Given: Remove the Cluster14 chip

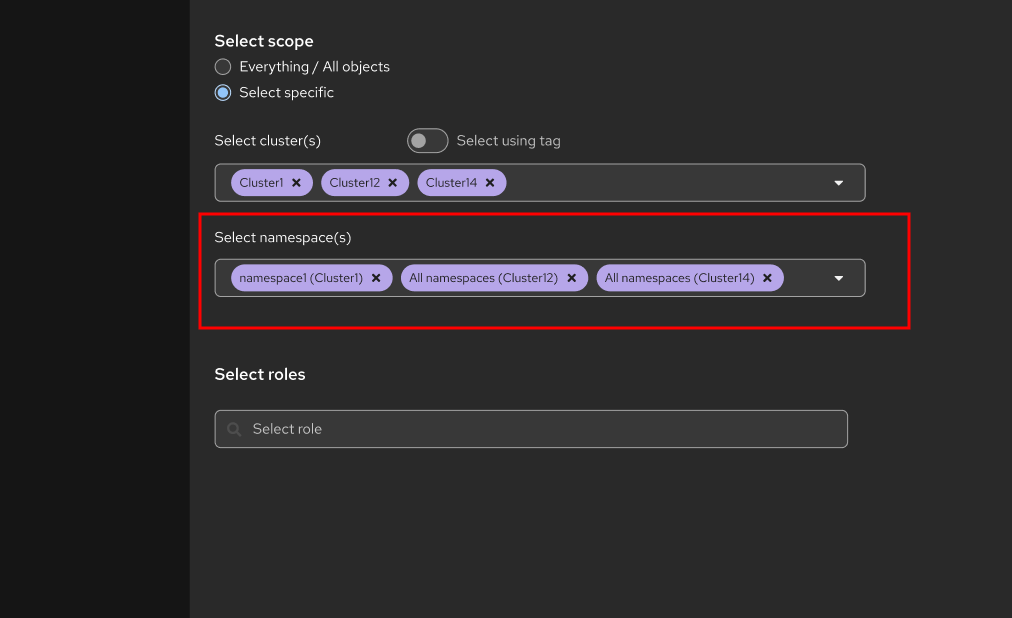Looking at the screenshot, I should click(490, 183).
